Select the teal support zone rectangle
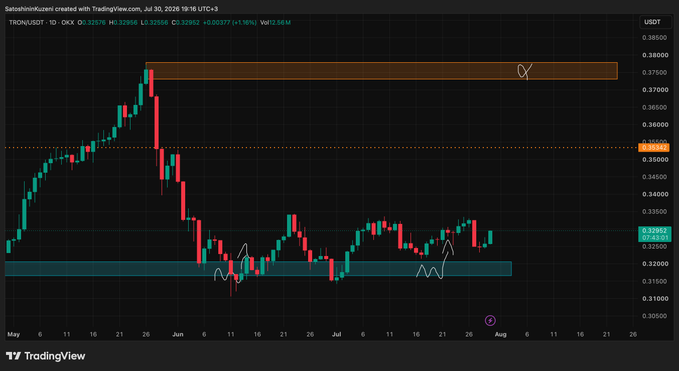The height and width of the screenshot is (371, 679). pos(258,268)
